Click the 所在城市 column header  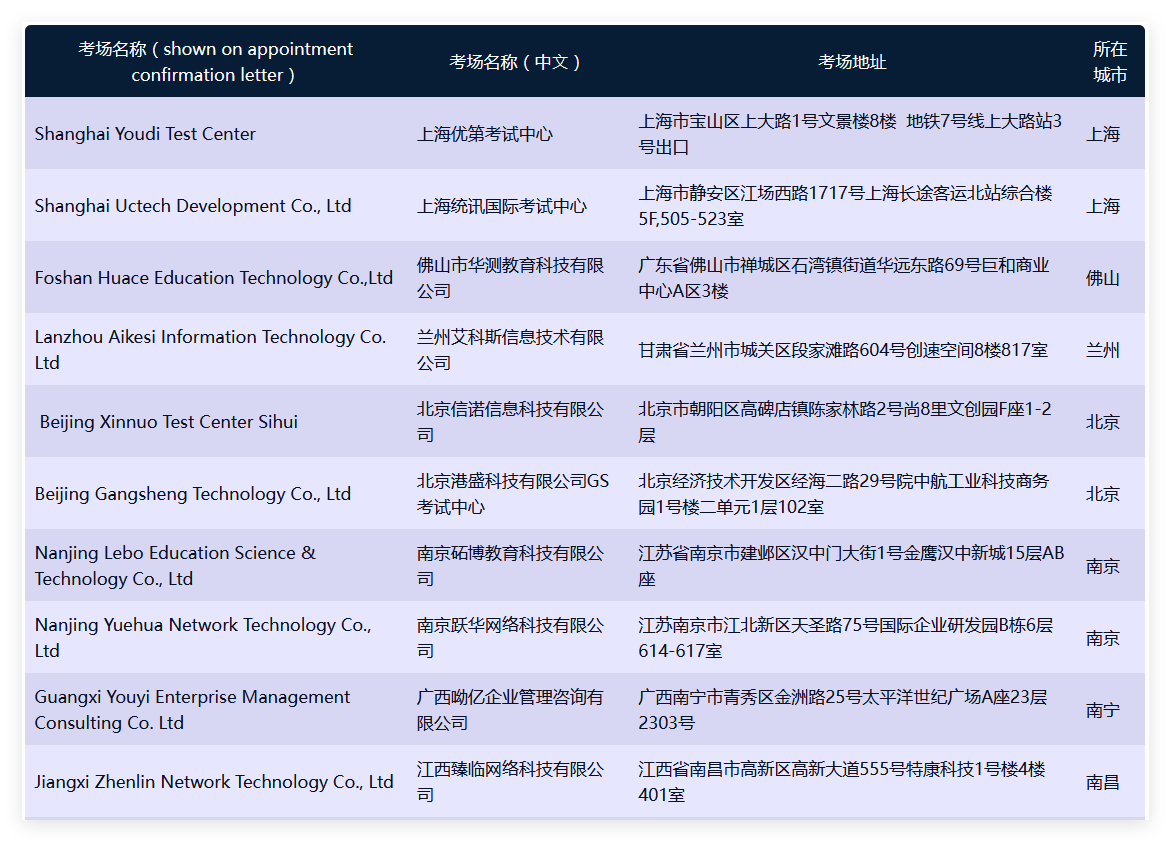[1110, 61]
